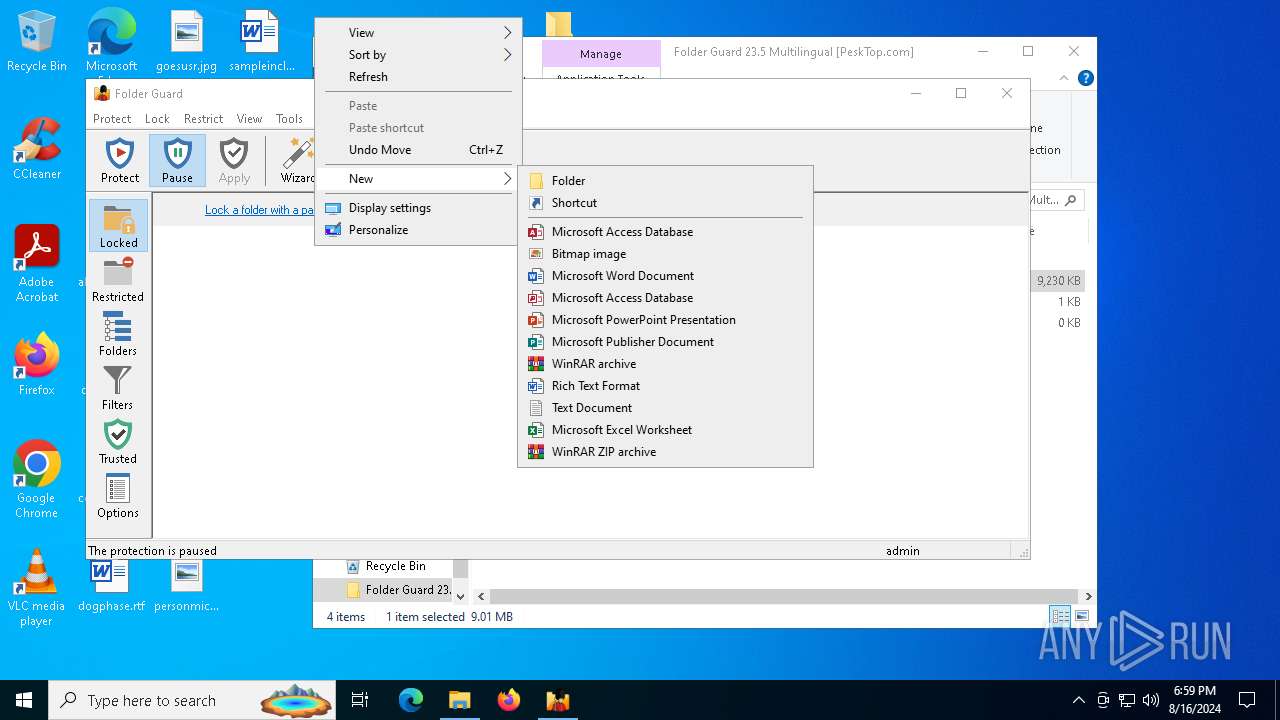Click the 9,230 KB size cell

[1058, 281]
